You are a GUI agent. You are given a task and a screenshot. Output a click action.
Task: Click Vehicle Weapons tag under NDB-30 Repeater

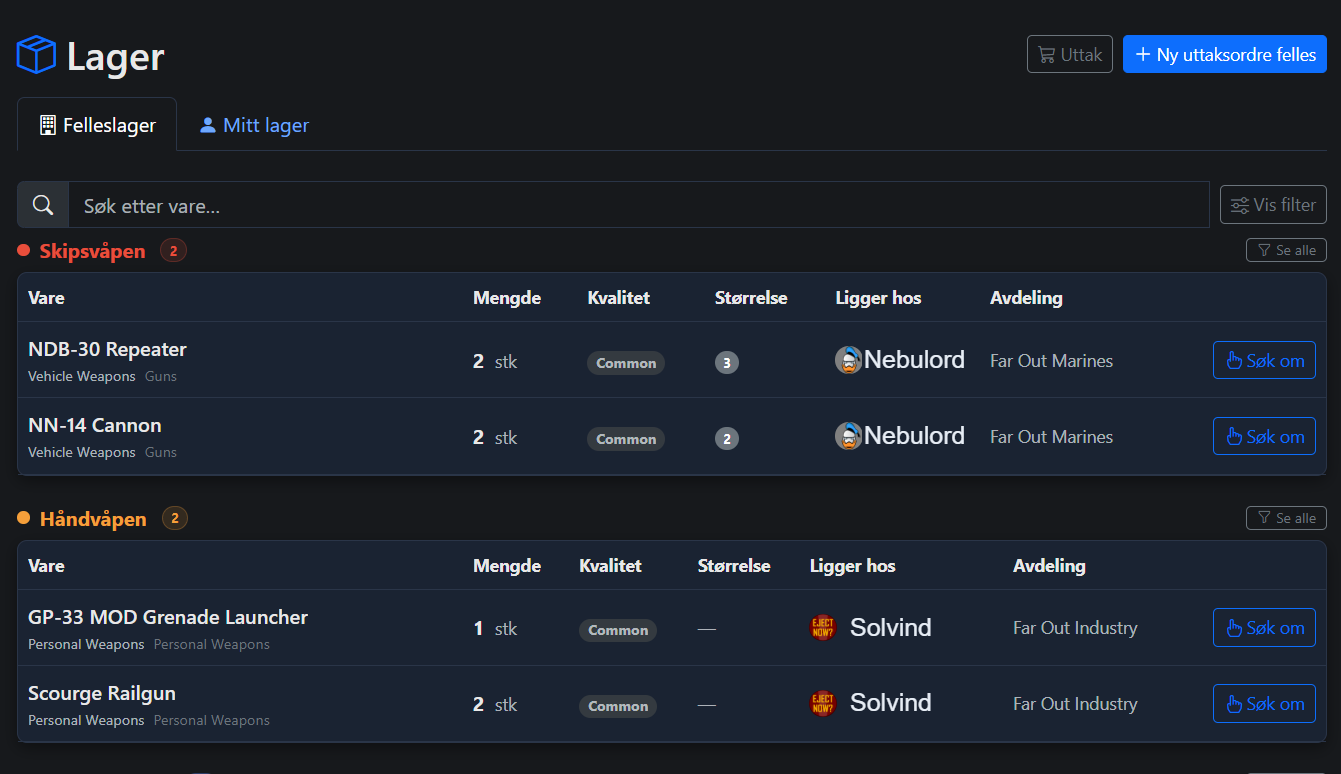[81, 376]
